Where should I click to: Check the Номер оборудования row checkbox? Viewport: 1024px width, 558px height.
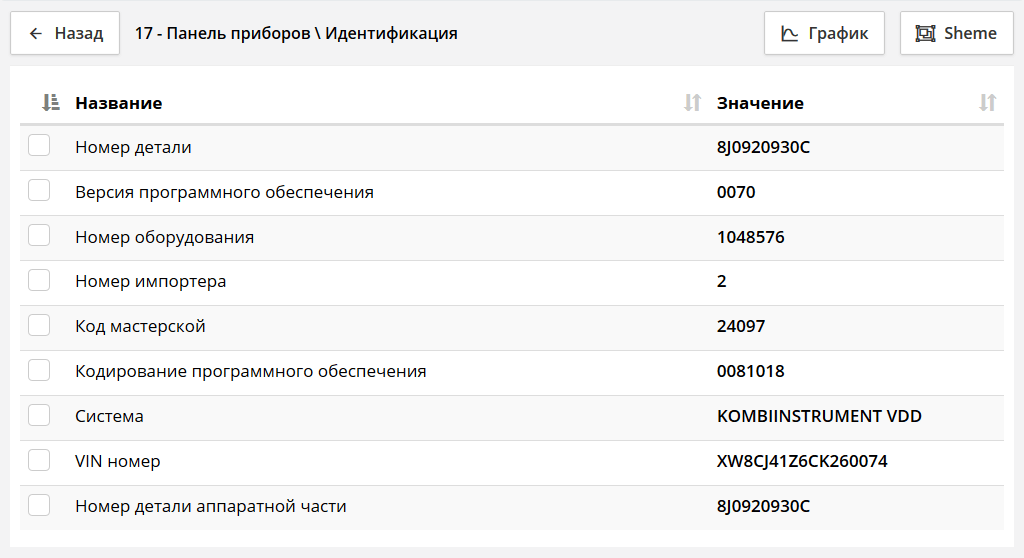coord(39,236)
